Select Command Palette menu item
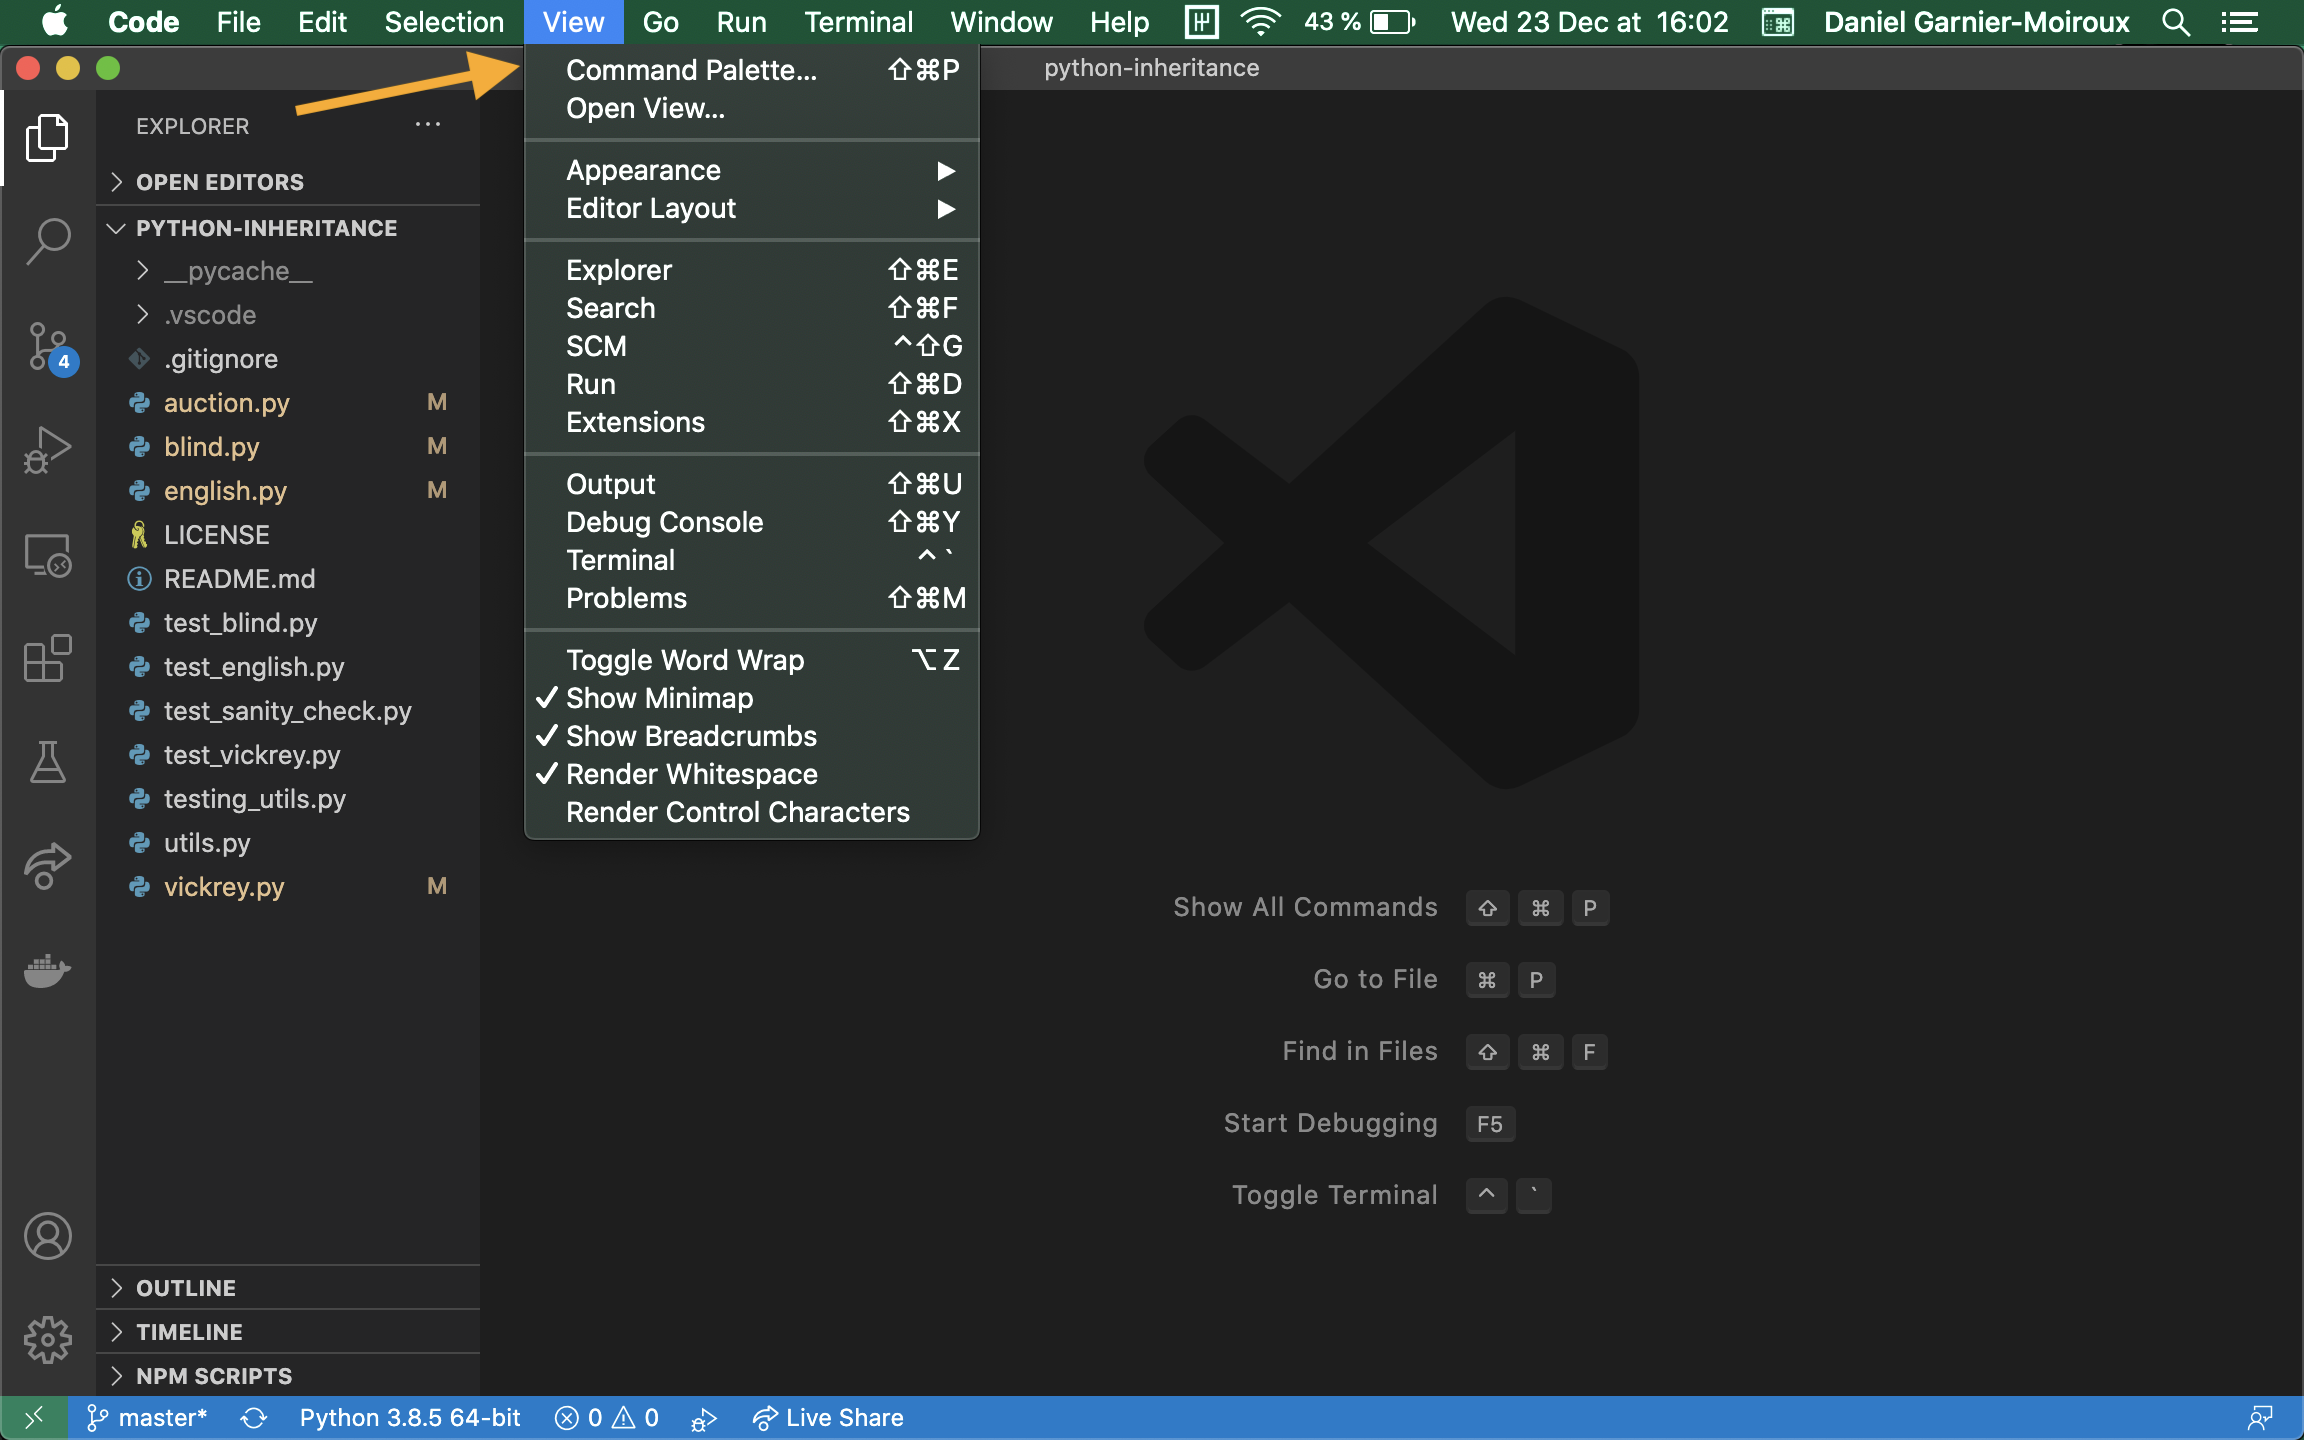This screenshot has width=2304, height=1440. click(691, 70)
